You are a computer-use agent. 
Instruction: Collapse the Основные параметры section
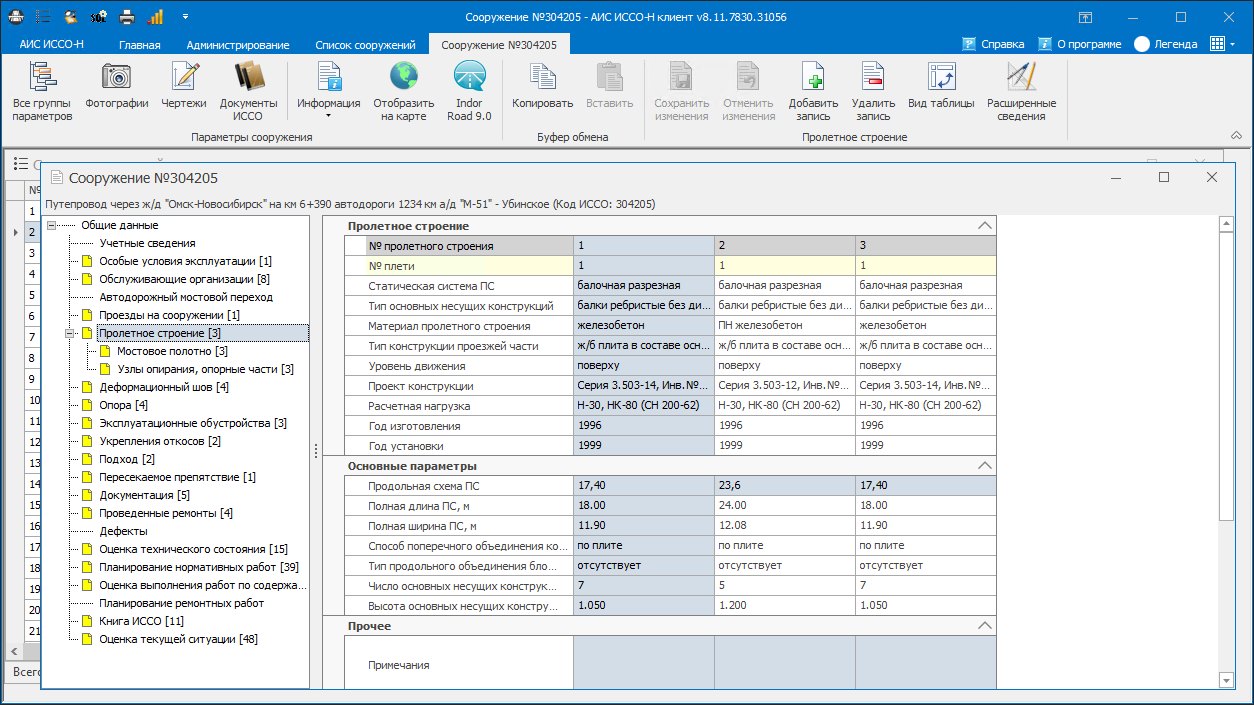[985, 466]
